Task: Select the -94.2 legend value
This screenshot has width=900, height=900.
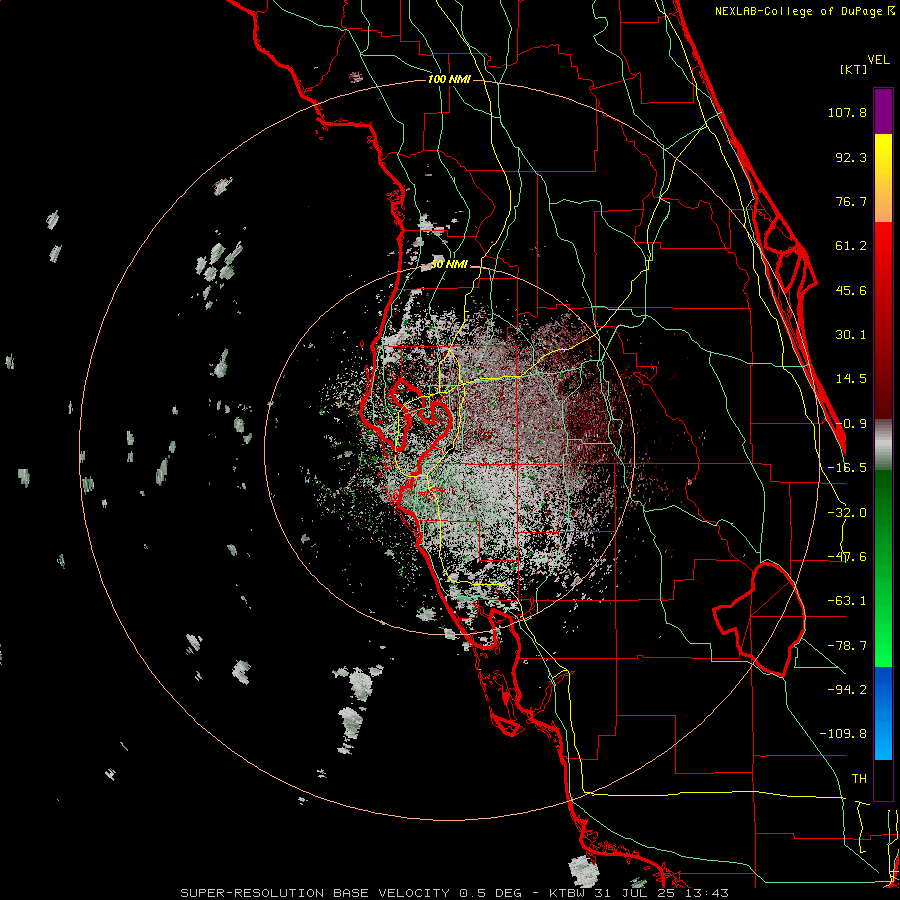Action: [x=847, y=689]
